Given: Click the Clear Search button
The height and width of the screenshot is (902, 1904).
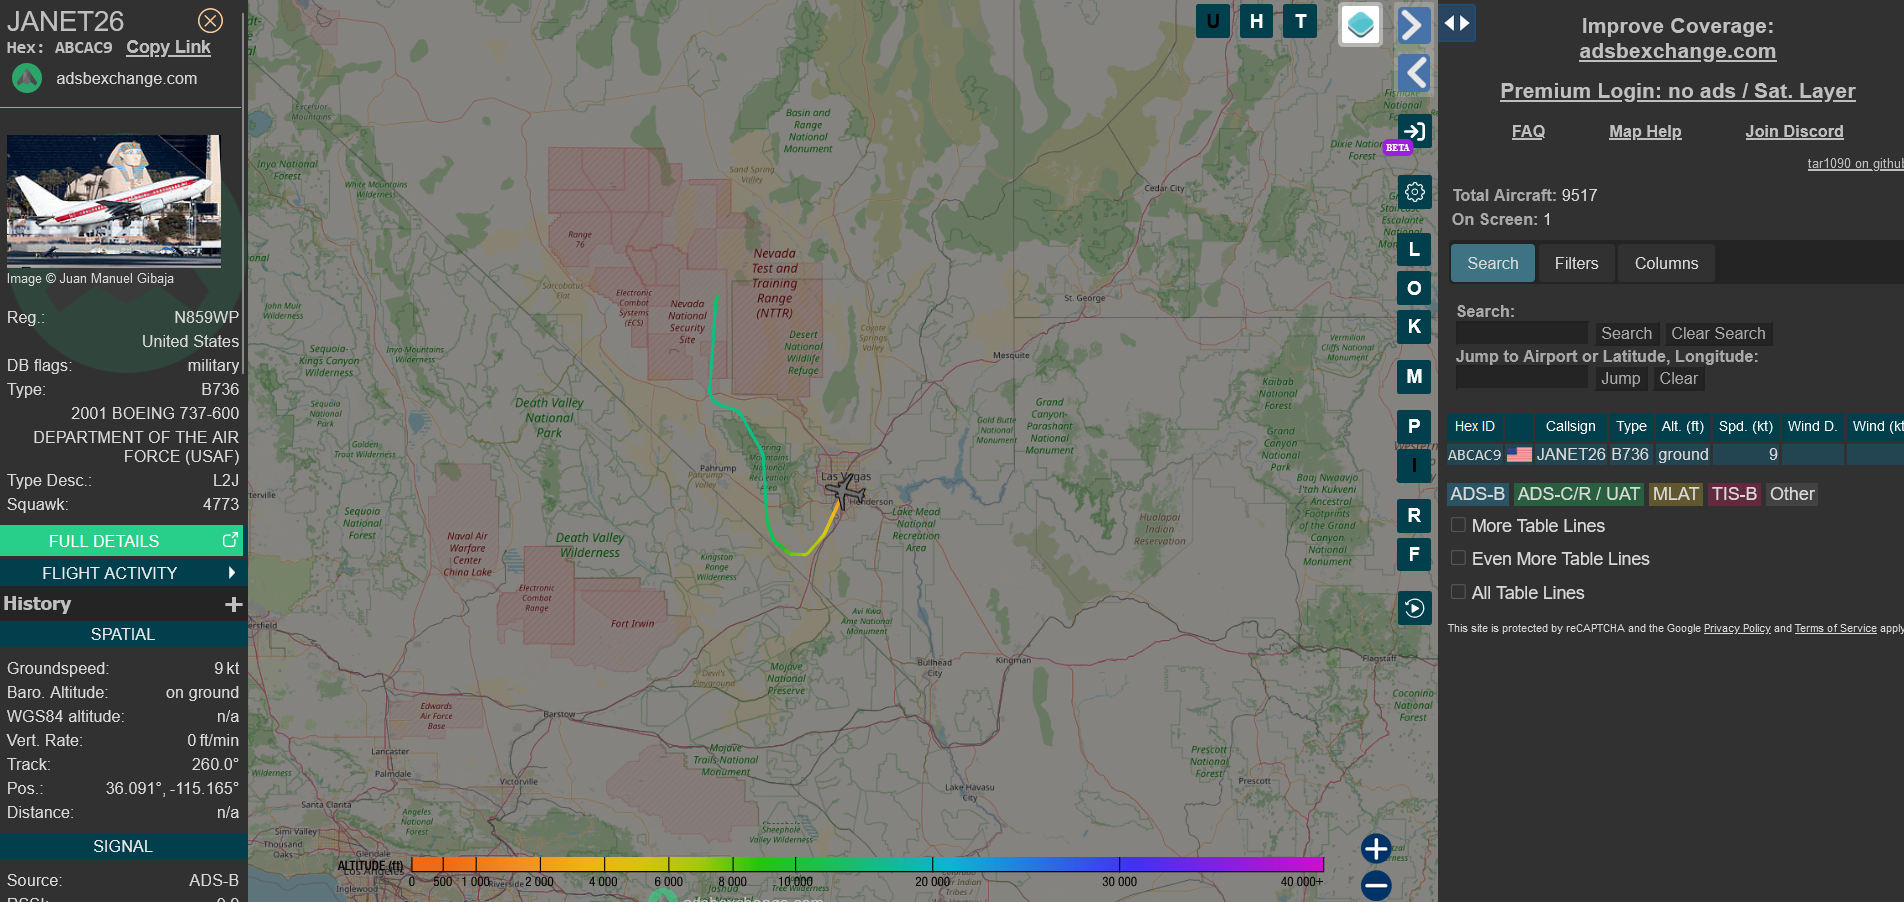Looking at the screenshot, I should (1718, 333).
